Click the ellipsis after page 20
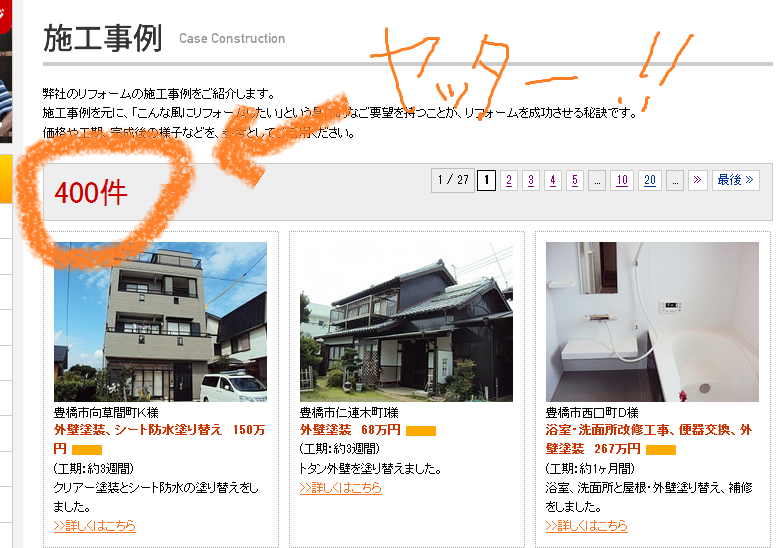This screenshot has width=778, height=548. [675, 181]
